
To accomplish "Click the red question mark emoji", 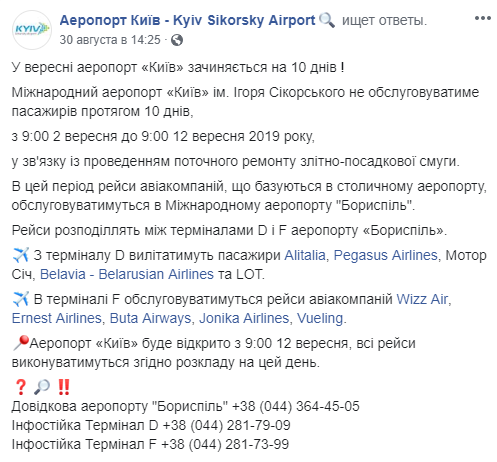I will coord(20,387).
